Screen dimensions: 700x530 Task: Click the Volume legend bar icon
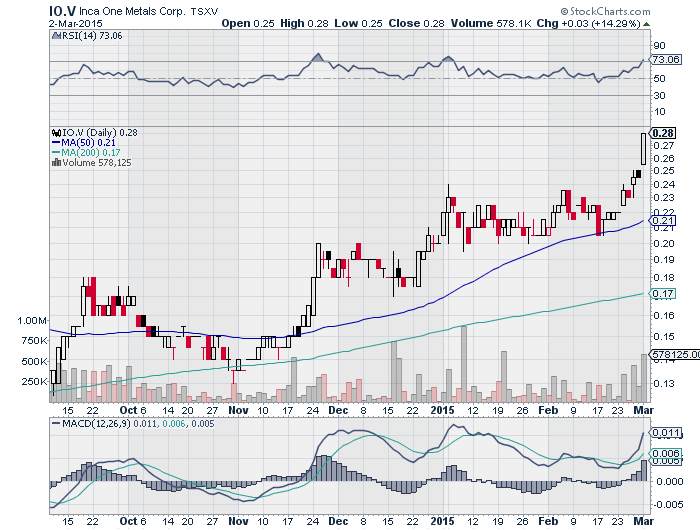[x=55, y=162]
